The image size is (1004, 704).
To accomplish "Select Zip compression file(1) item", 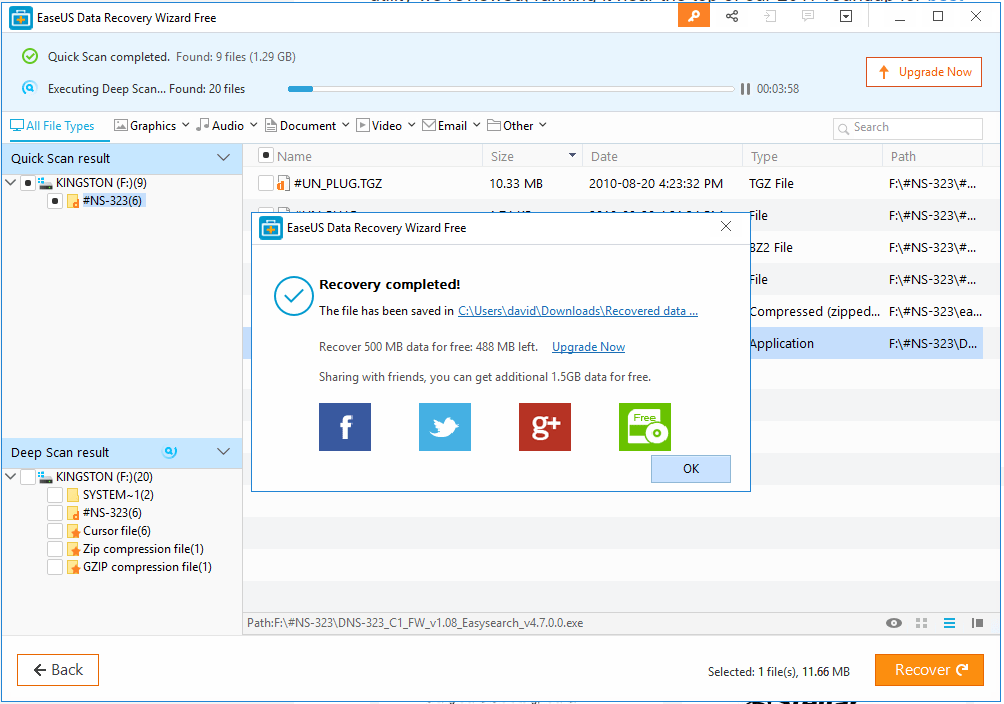I will [143, 549].
